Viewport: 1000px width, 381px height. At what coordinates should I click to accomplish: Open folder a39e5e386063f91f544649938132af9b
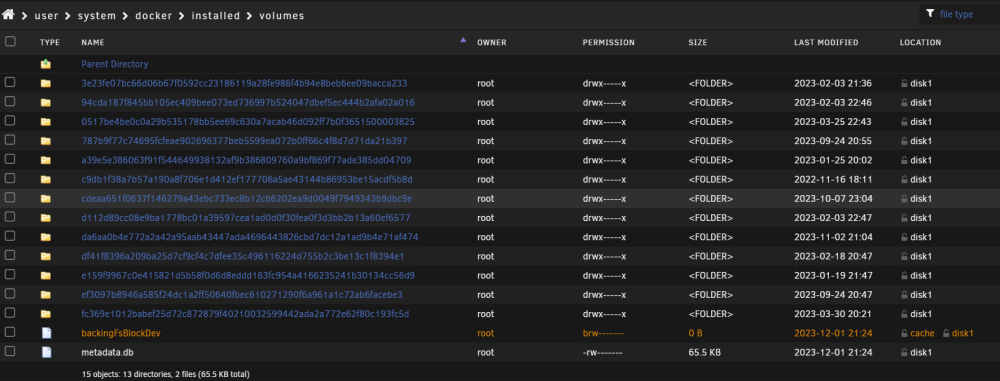coord(246,160)
